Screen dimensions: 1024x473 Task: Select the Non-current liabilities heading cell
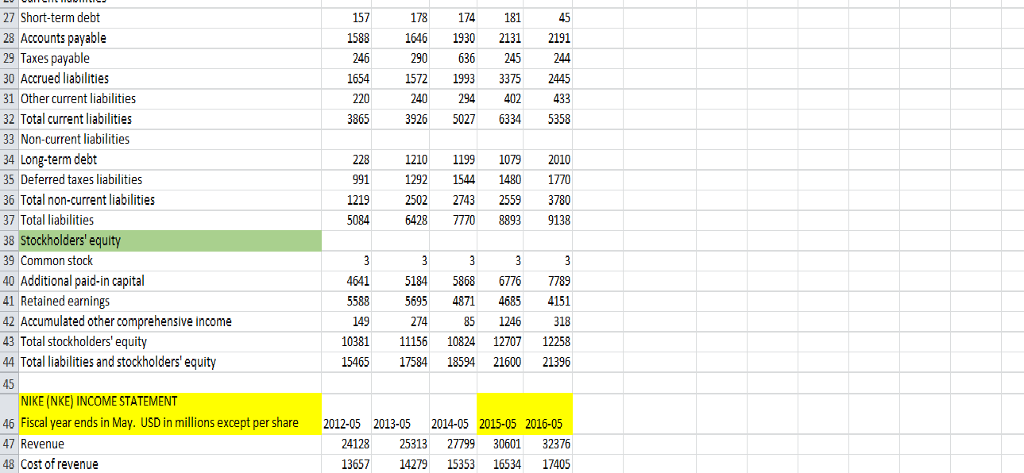pyautogui.click(x=170, y=139)
